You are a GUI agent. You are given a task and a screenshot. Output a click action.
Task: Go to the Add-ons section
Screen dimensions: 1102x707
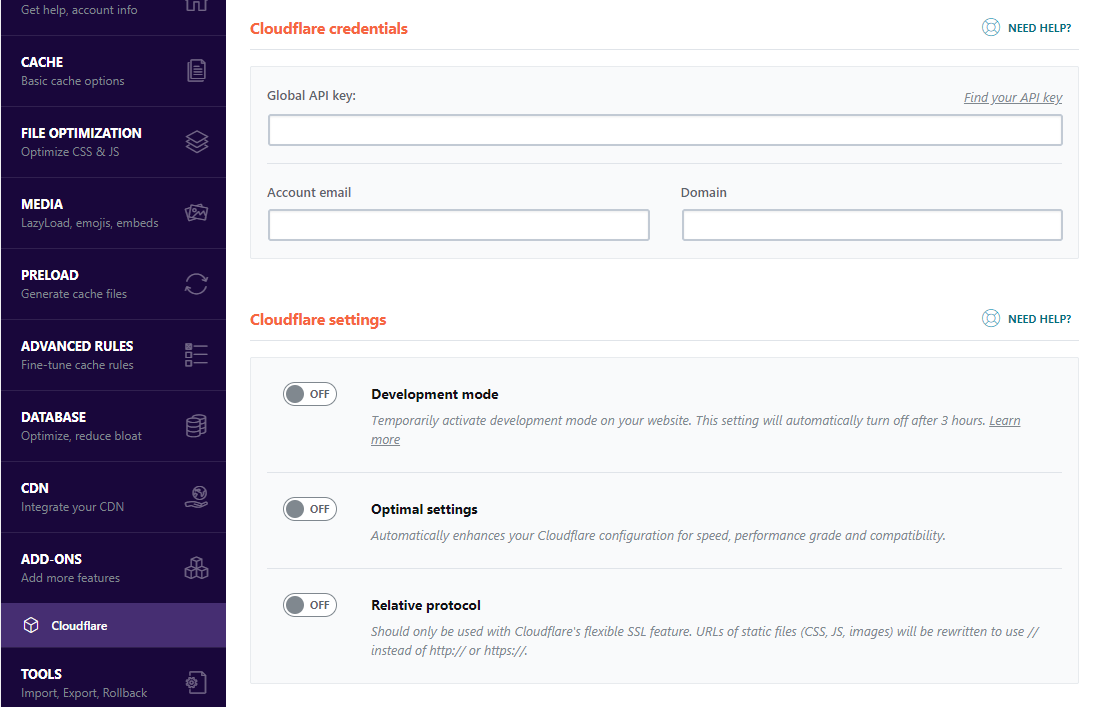pyautogui.click(x=114, y=568)
